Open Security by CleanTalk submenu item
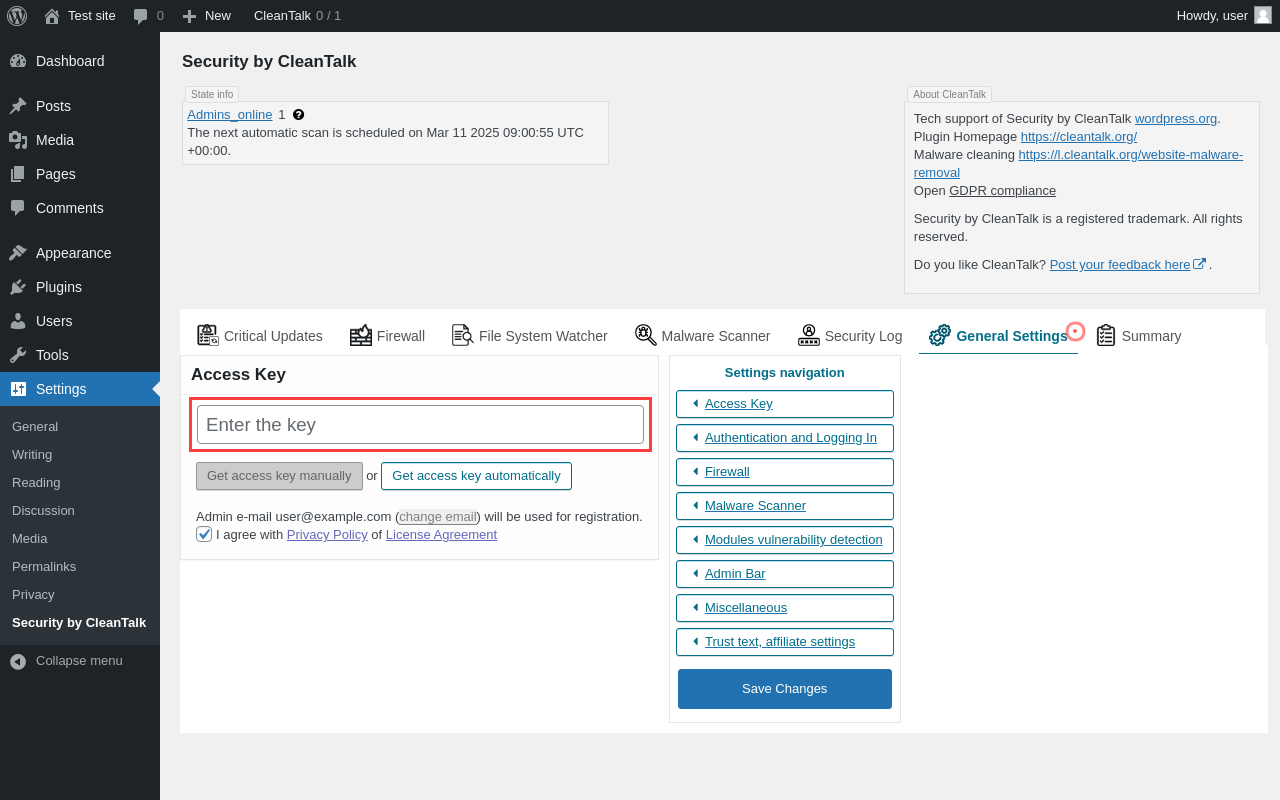The width and height of the screenshot is (1280, 800). [x=79, y=622]
